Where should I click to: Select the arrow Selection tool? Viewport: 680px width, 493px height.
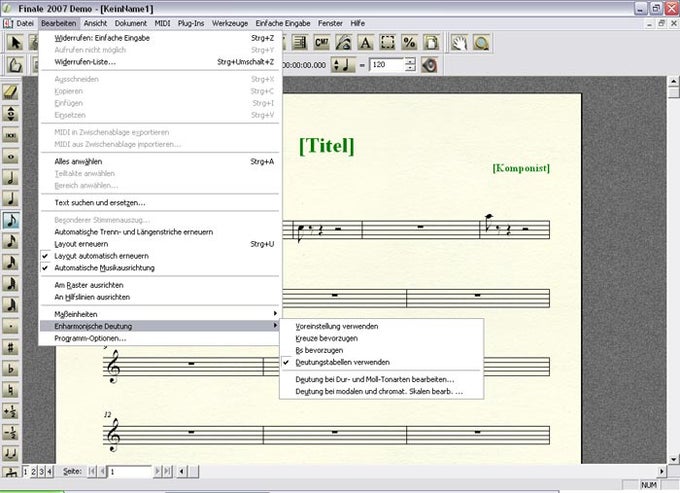[x=15, y=42]
